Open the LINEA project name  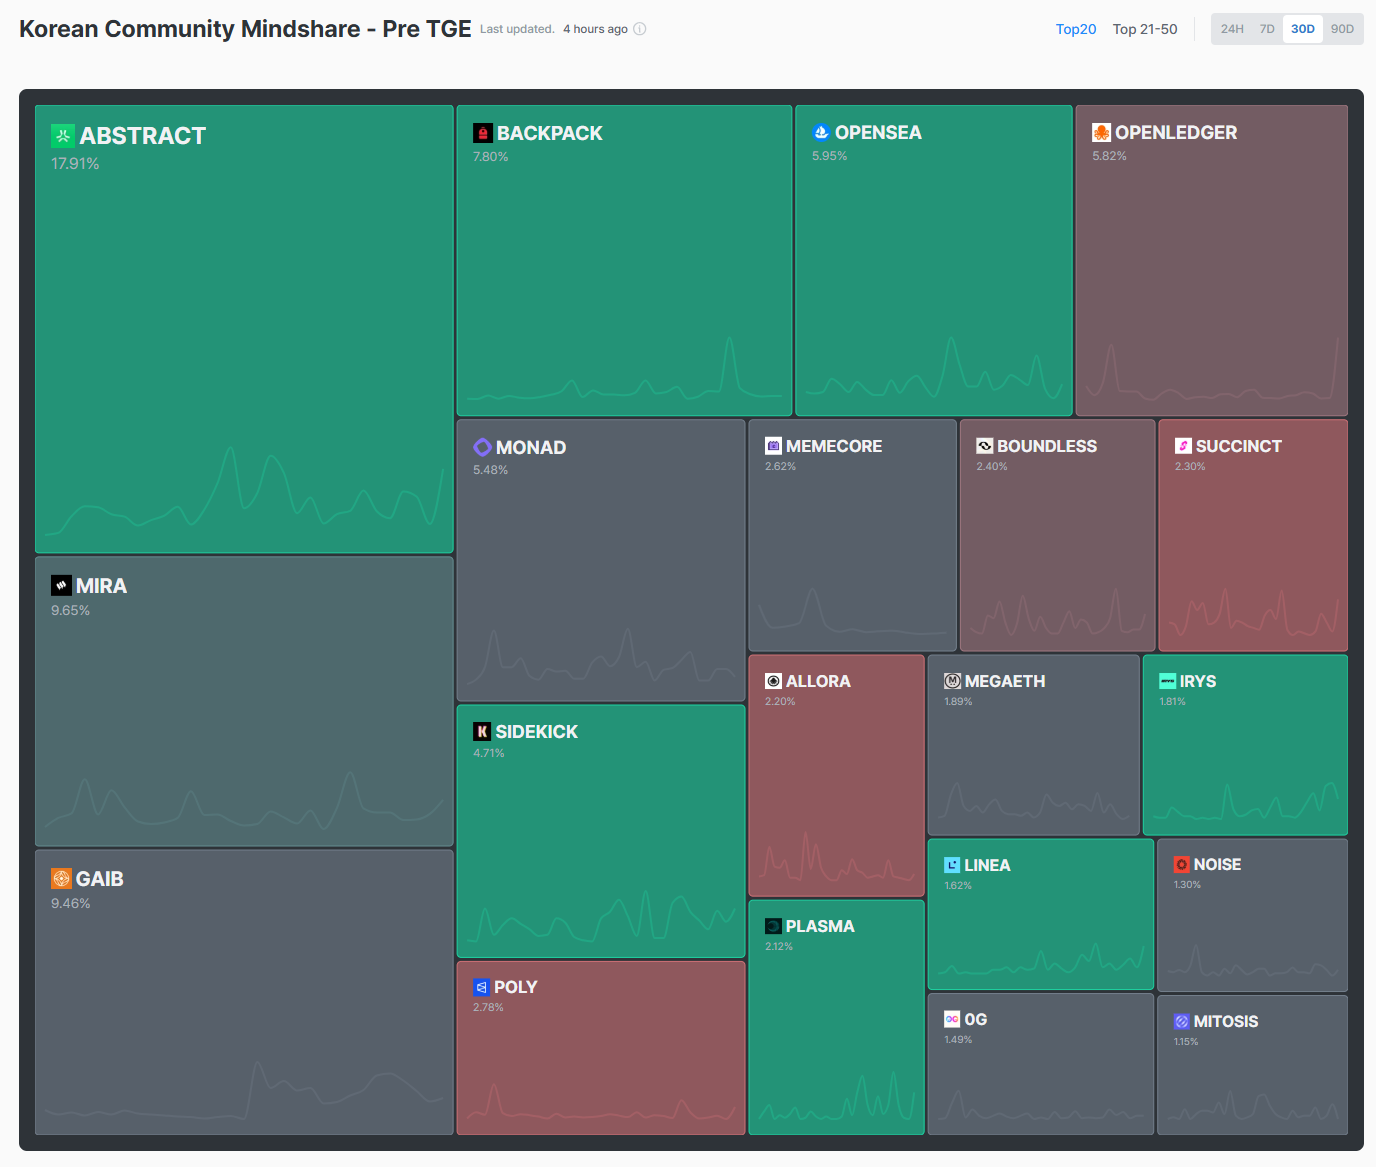point(987,865)
